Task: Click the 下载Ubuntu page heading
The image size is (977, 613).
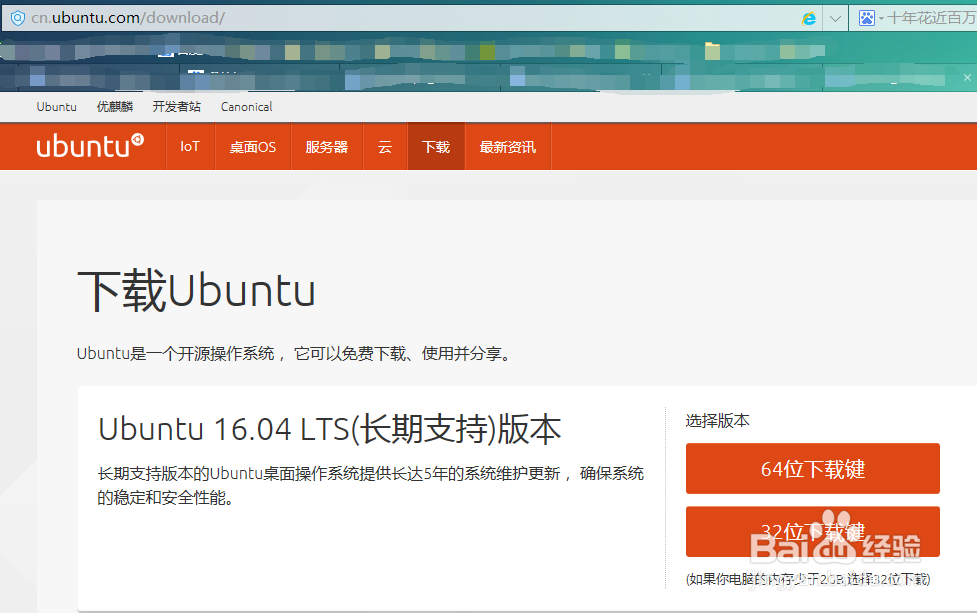Action: point(196,291)
